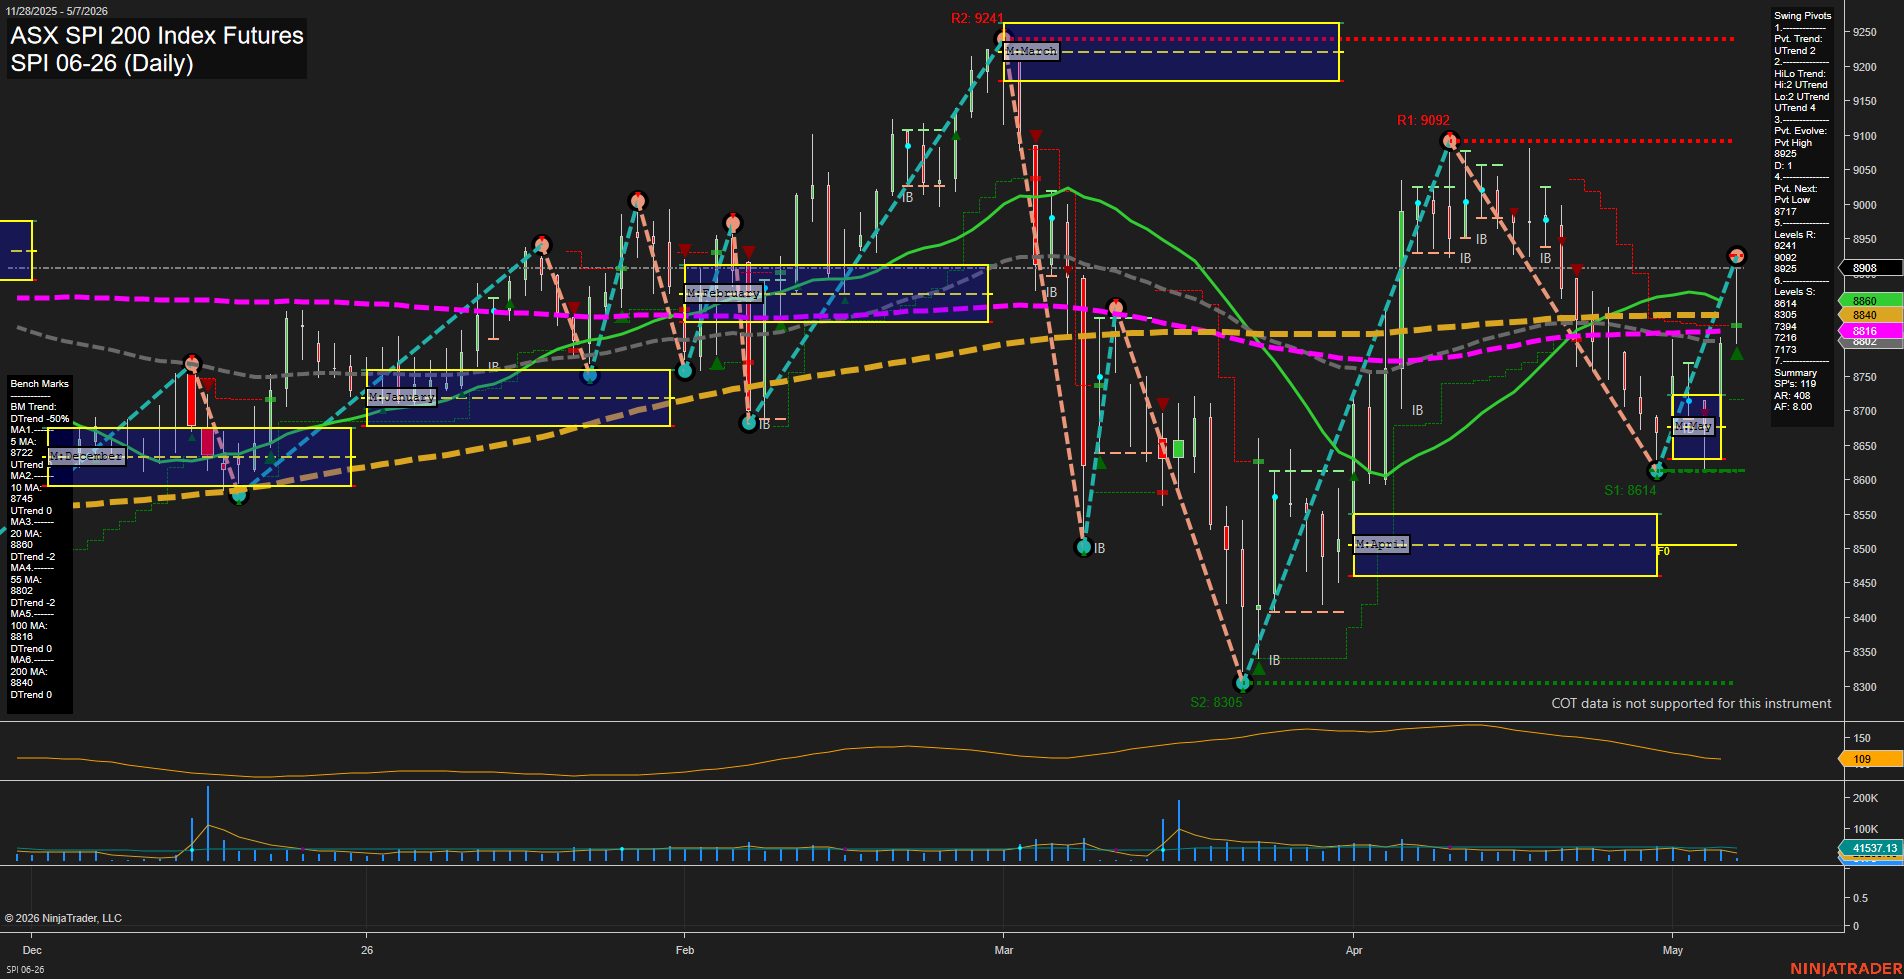Select the S1: 8614 support label
Screen dimensions: 1904x979
tap(1630, 490)
